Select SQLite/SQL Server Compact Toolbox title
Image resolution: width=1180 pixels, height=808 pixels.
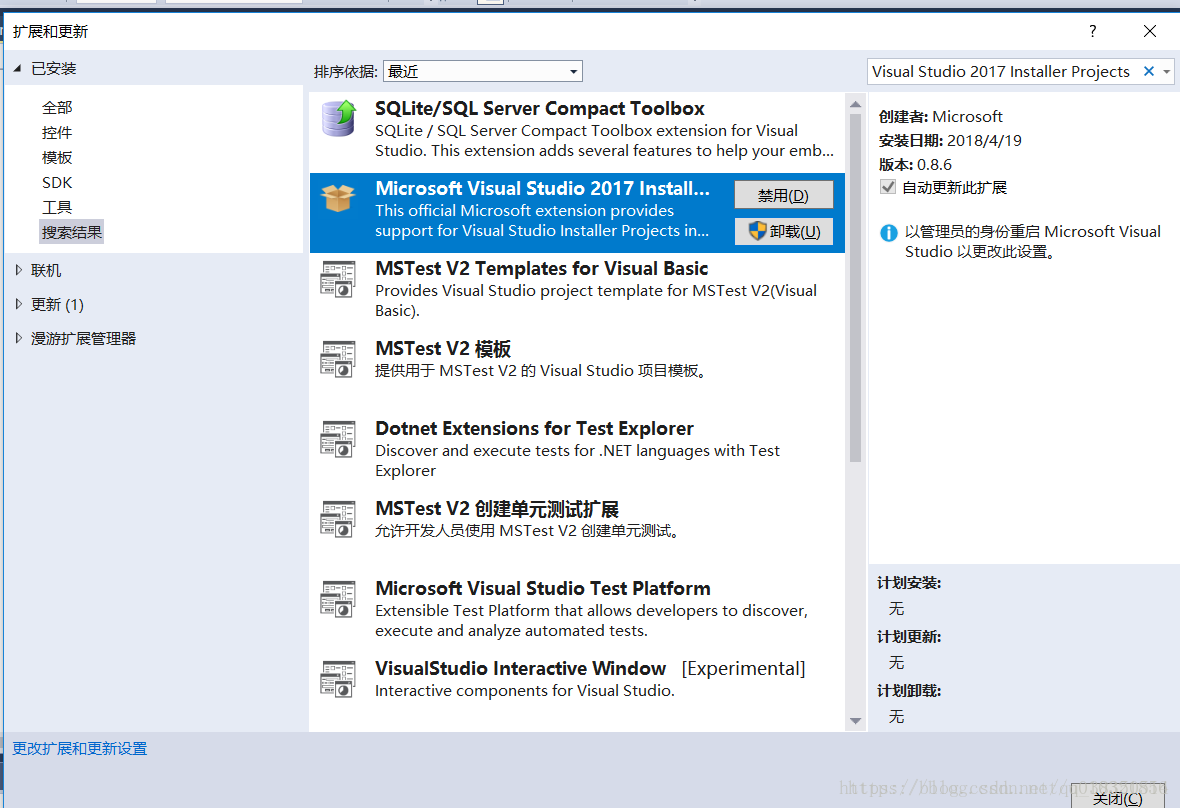point(540,108)
